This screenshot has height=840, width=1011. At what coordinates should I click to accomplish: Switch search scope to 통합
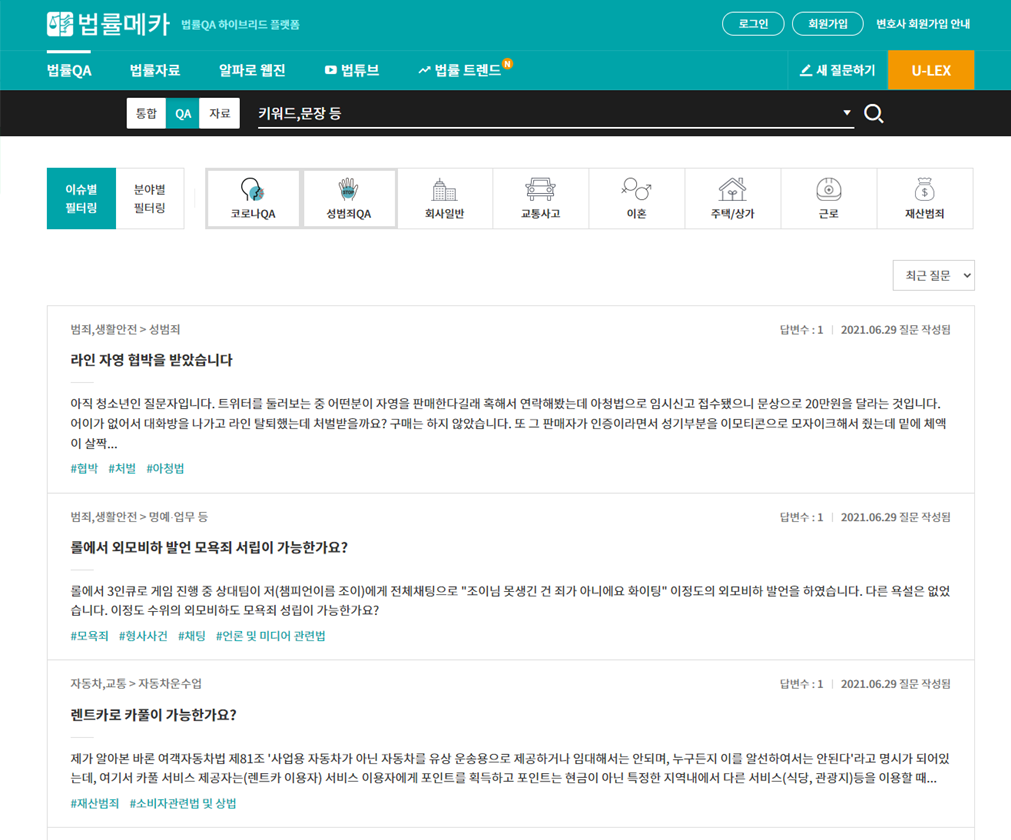(146, 114)
